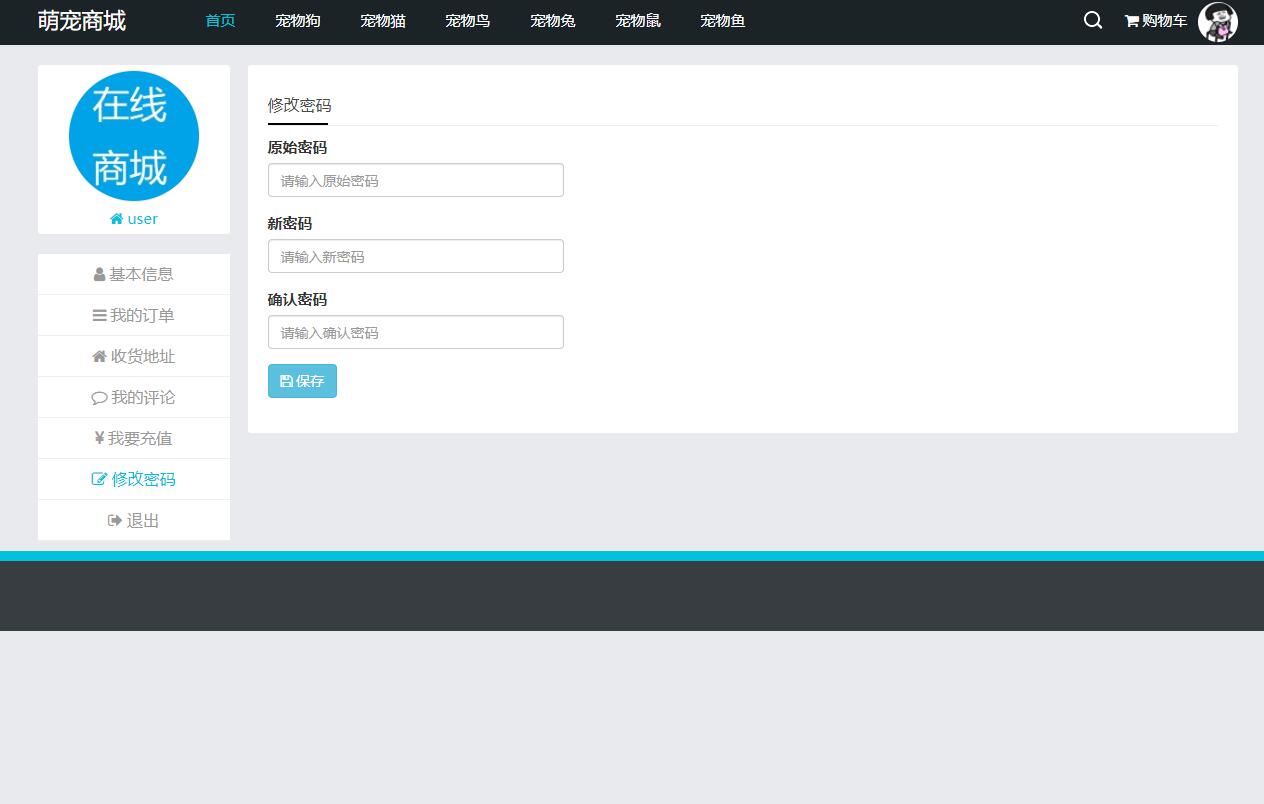This screenshot has height=804, width=1264.
Task: Open the 宠物鱼 category
Action: [723, 21]
